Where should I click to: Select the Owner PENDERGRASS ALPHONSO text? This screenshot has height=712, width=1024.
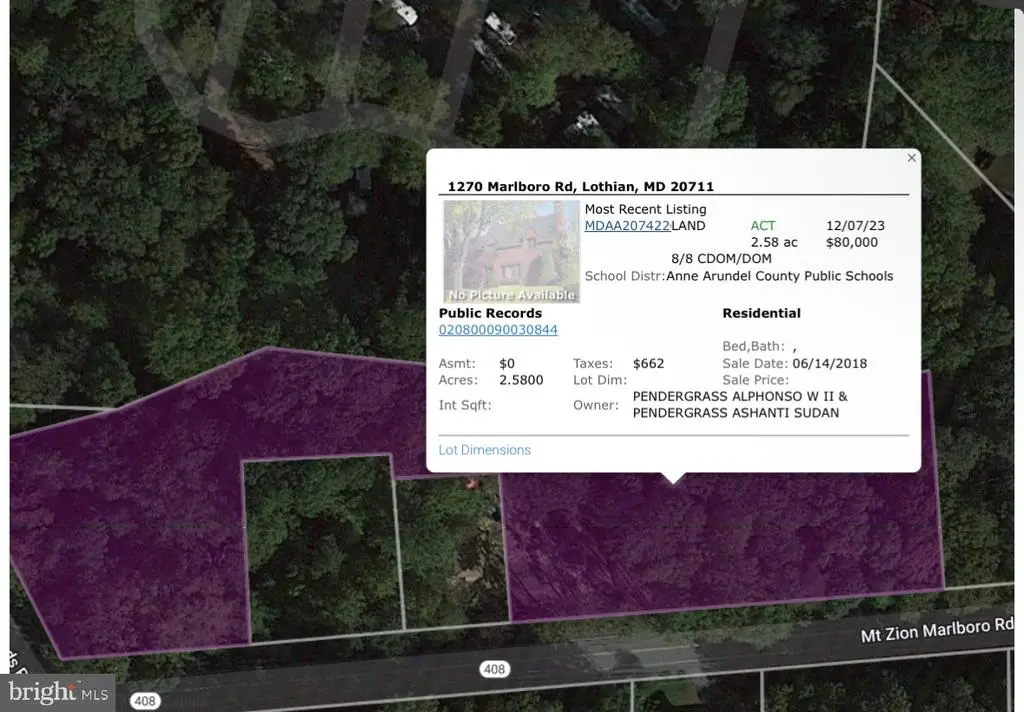(739, 395)
